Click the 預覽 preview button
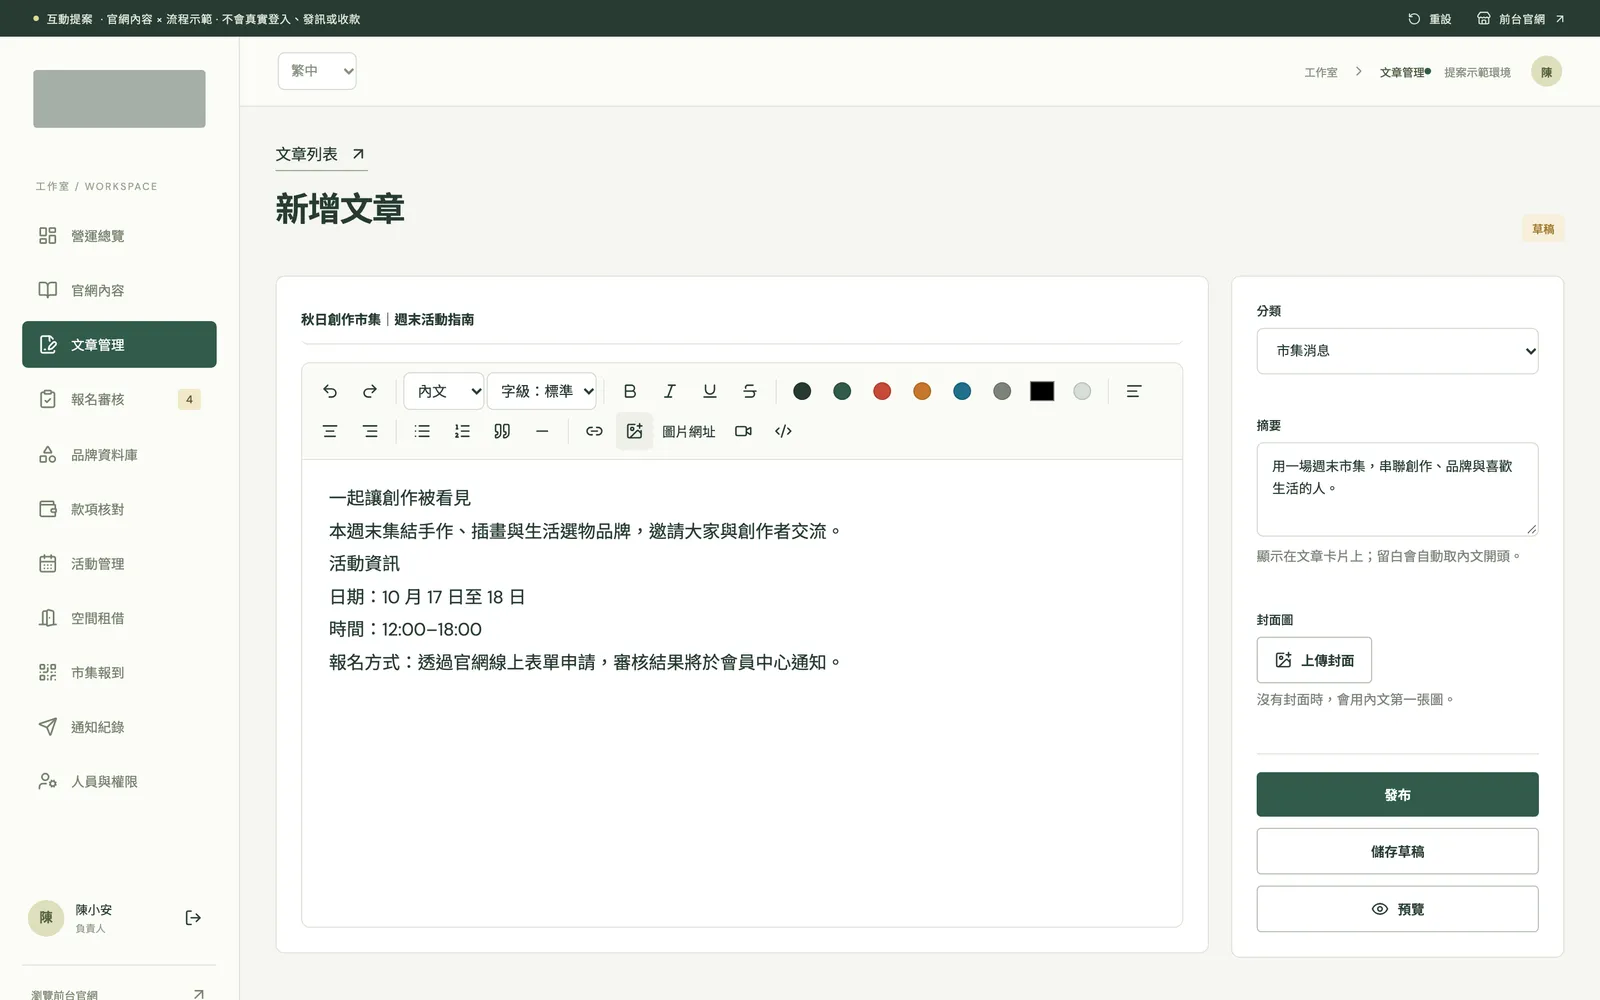Screen dimensions: 1600x1000 (1397, 909)
